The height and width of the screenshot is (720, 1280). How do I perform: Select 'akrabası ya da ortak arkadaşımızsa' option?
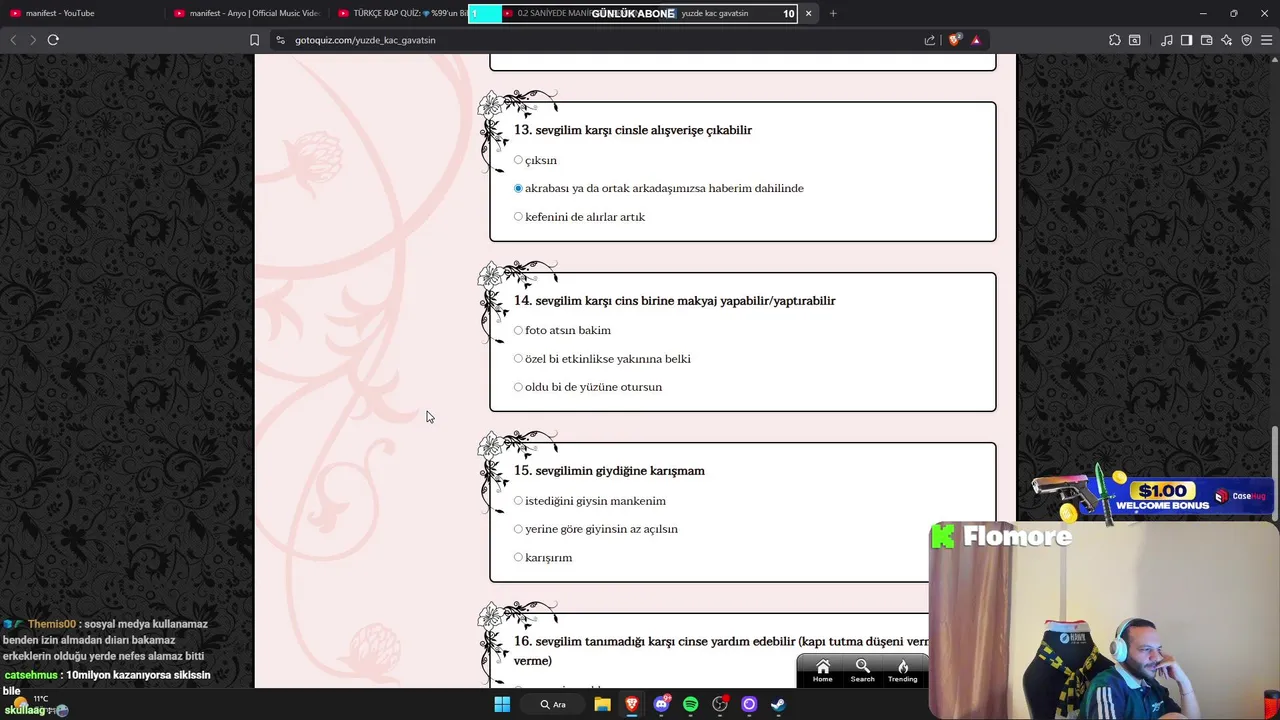point(518,188)
